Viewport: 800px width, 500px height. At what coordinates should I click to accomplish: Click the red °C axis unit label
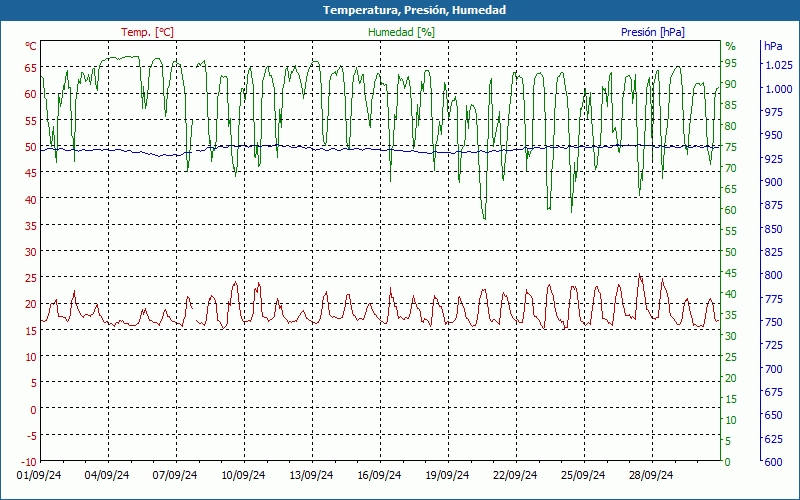31,46
